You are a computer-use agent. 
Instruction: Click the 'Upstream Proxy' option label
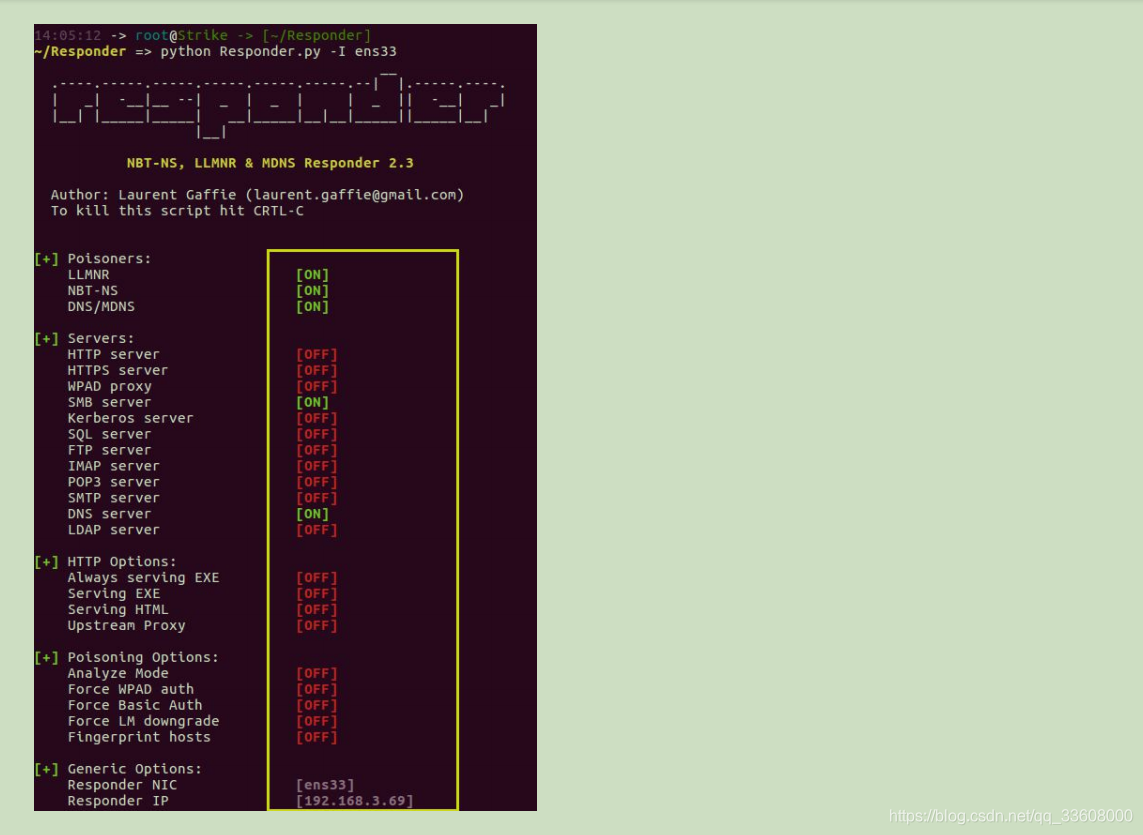point(126,626)
